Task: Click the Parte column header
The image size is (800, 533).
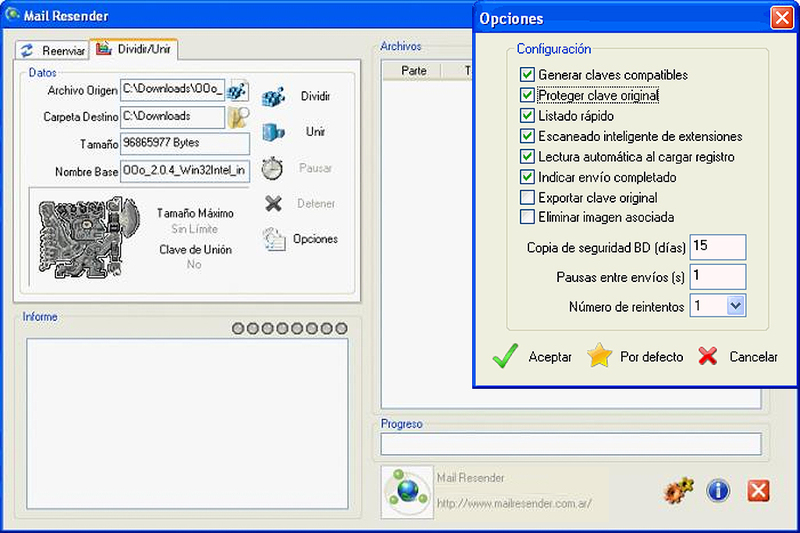Action: [413, 70]
